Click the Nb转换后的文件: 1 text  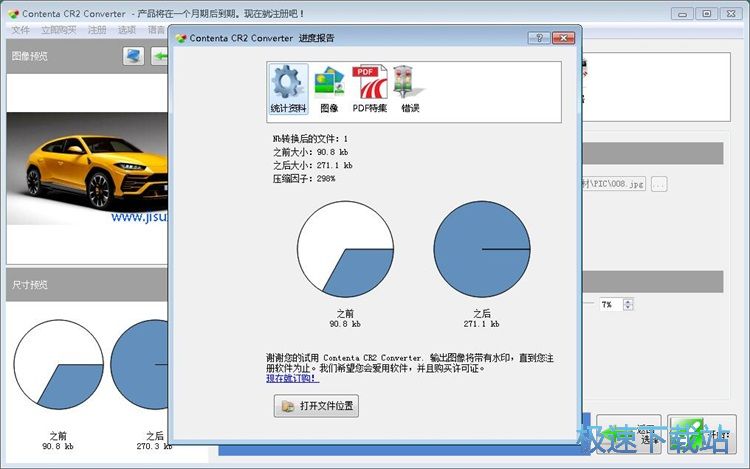310,139
